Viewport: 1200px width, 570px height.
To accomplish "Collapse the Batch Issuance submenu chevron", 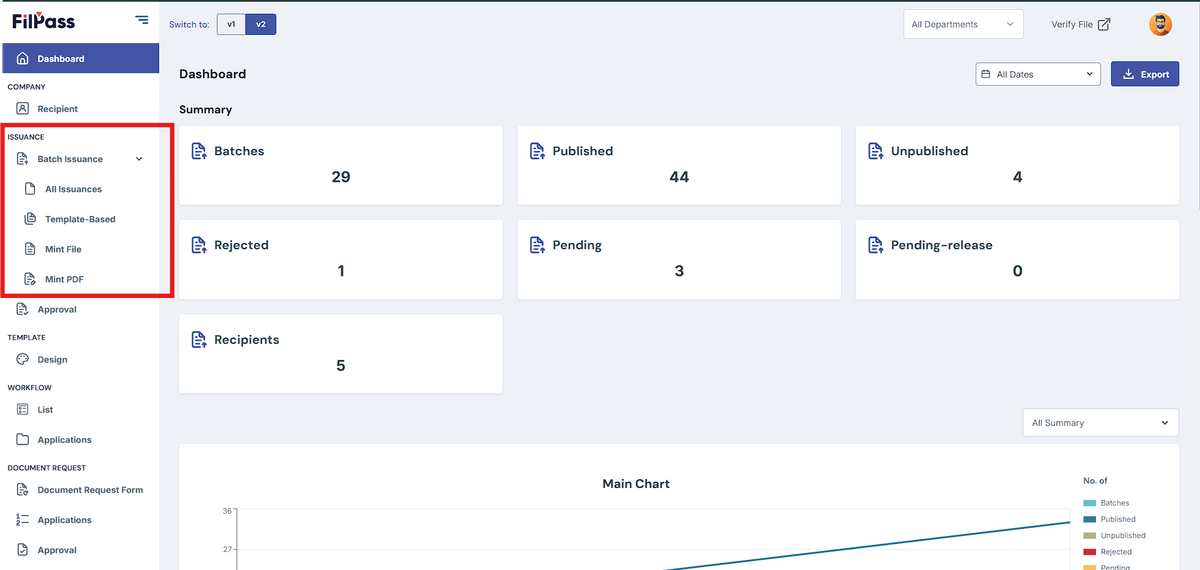I will pyautogui.click(x=139, y=159).
